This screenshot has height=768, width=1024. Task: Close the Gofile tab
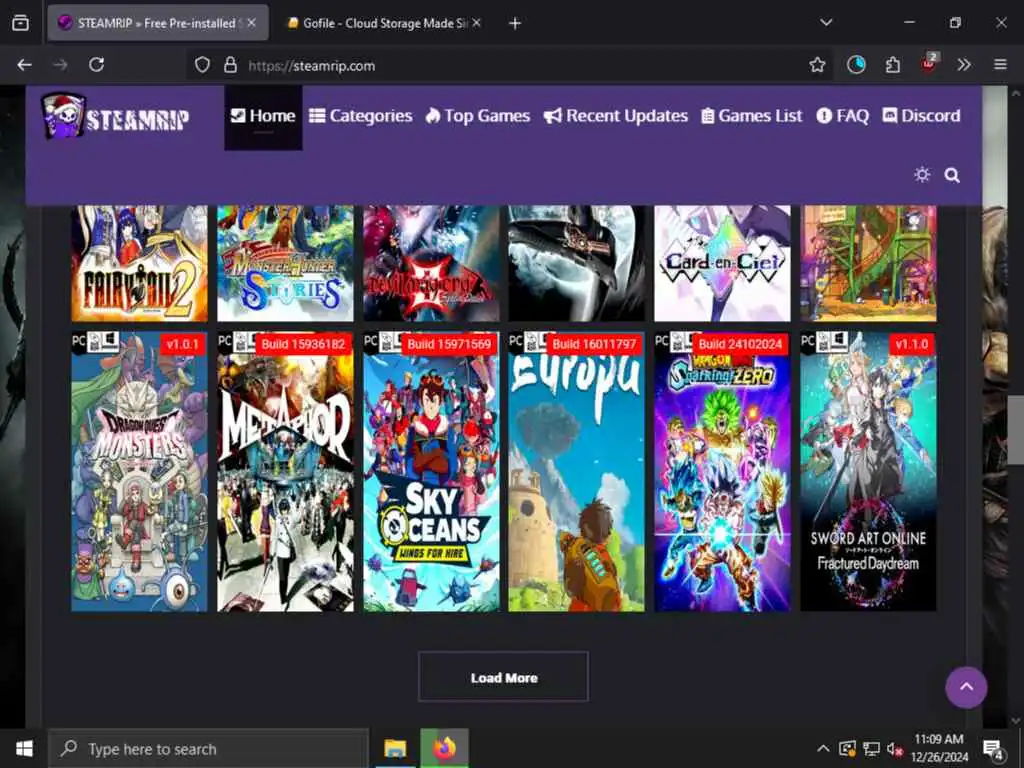477,23
